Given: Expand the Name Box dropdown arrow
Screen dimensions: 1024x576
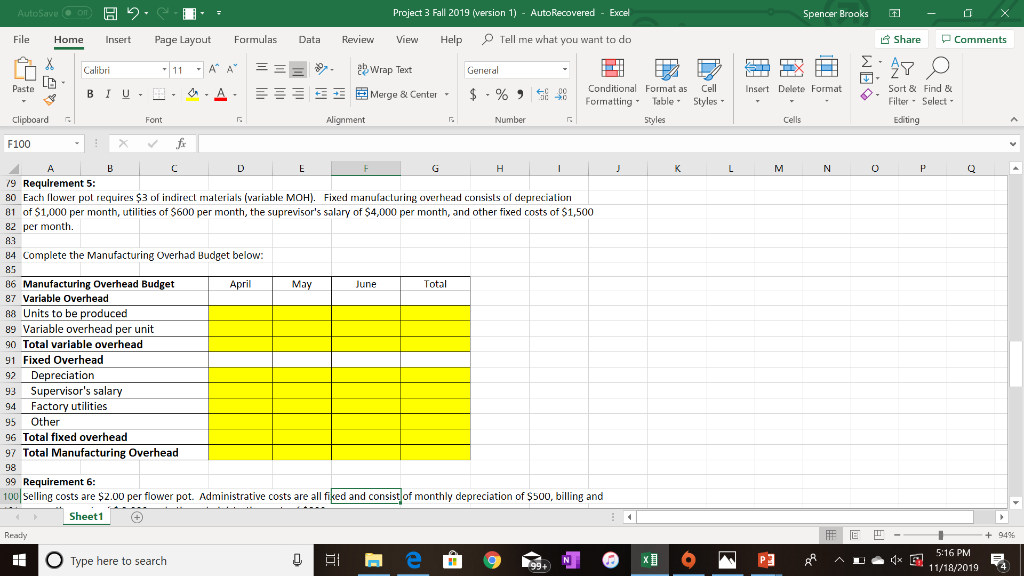Looking at the screenshot, I should (77, 144).
